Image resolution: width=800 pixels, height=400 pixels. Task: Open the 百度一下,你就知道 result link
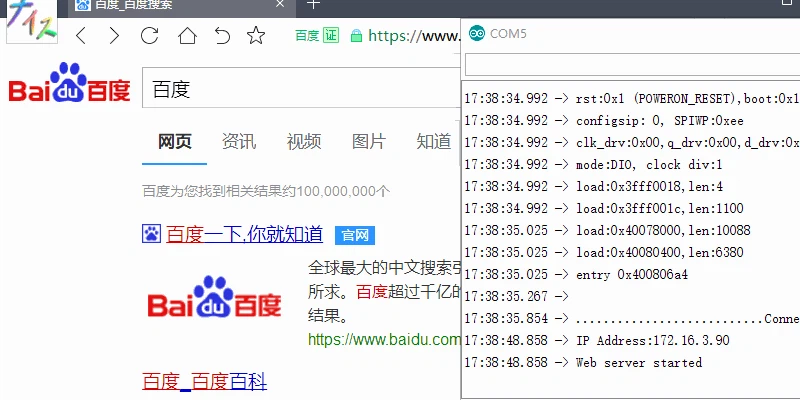244,235
